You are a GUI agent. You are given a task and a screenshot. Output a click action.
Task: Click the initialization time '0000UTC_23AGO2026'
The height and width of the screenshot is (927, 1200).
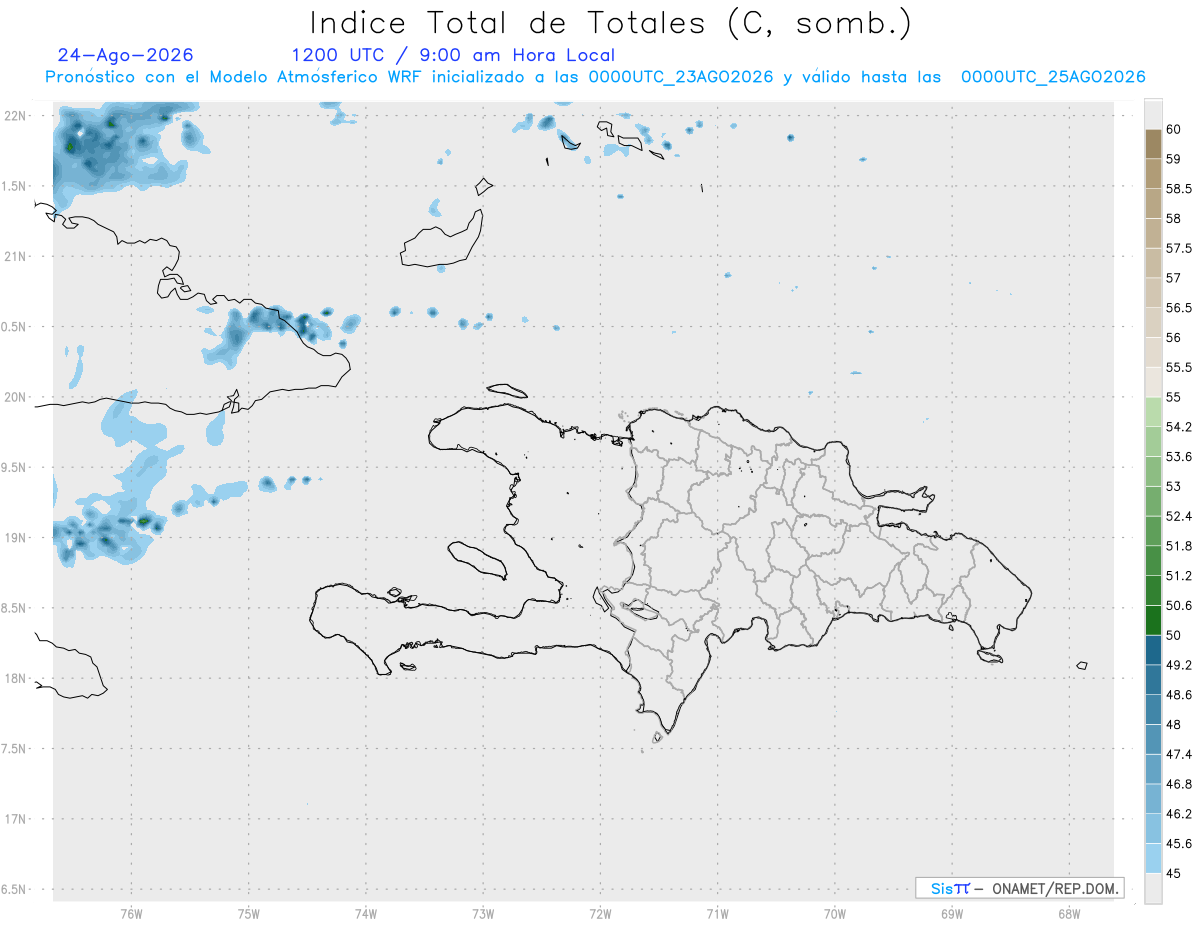click(x=681, y=77)
